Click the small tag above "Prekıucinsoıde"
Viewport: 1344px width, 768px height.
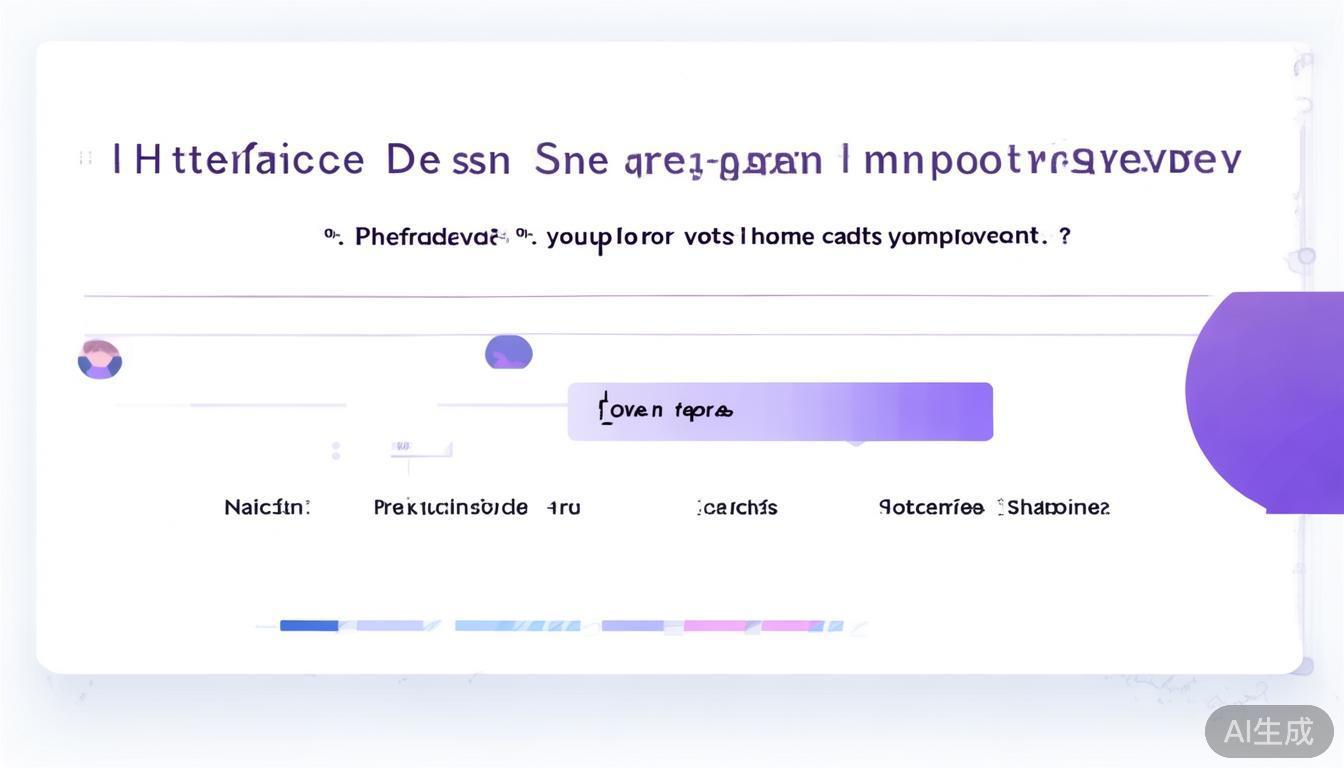tap(404, 446)
